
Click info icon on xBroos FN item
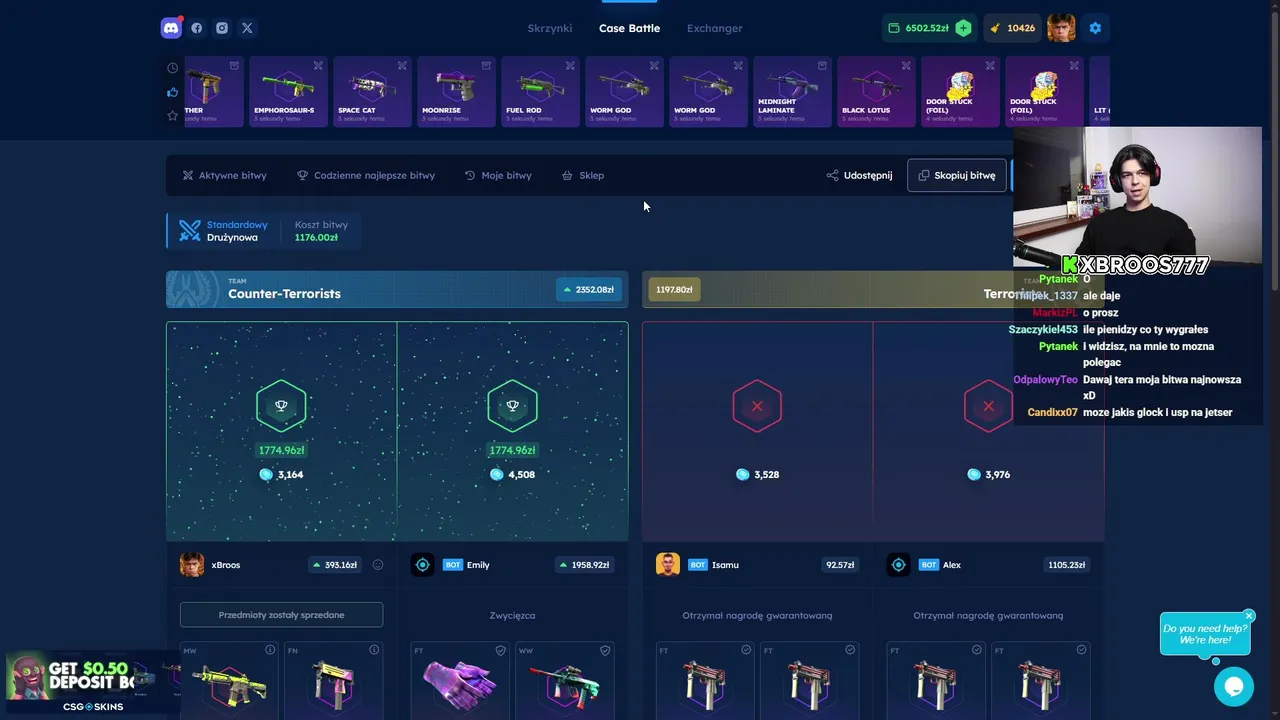coord(374,650)
